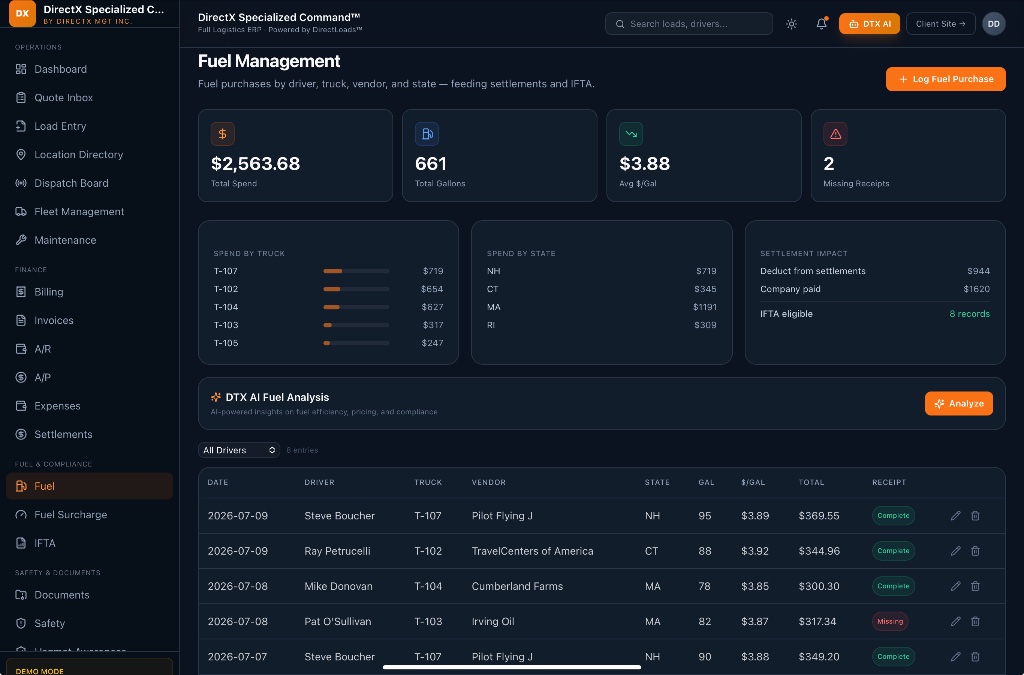Run the DTX AI Analyze button
Viewport: 1024px width, 675px height.
(x=959, y=403)
